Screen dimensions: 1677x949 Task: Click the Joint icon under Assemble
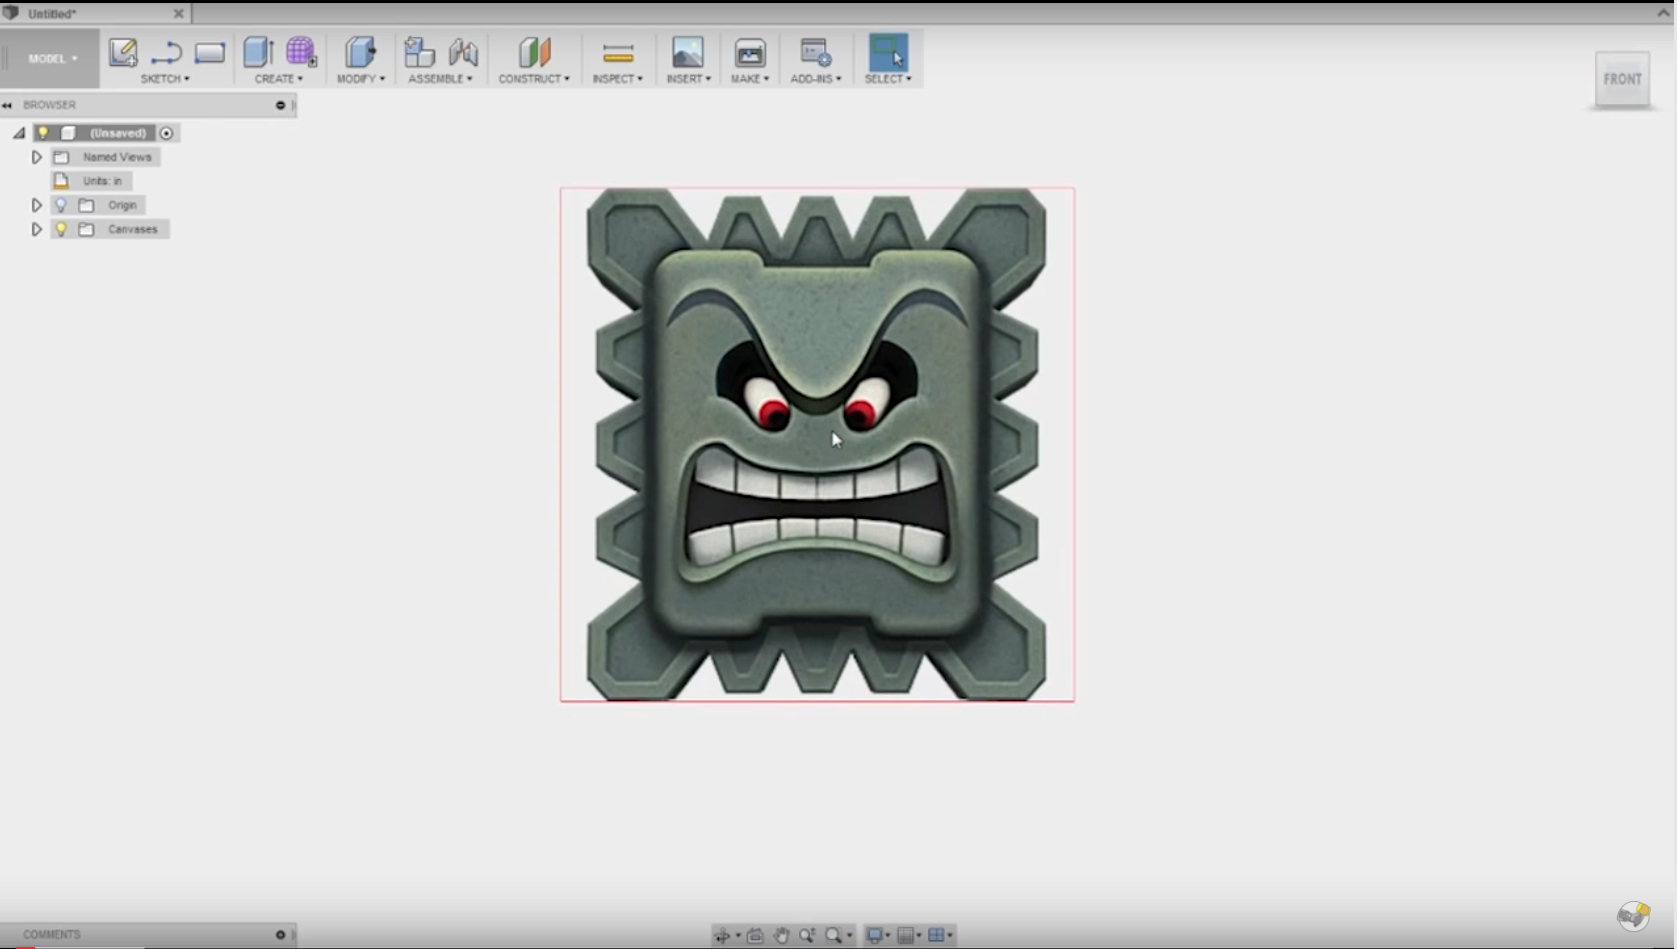tap(419, 50)
